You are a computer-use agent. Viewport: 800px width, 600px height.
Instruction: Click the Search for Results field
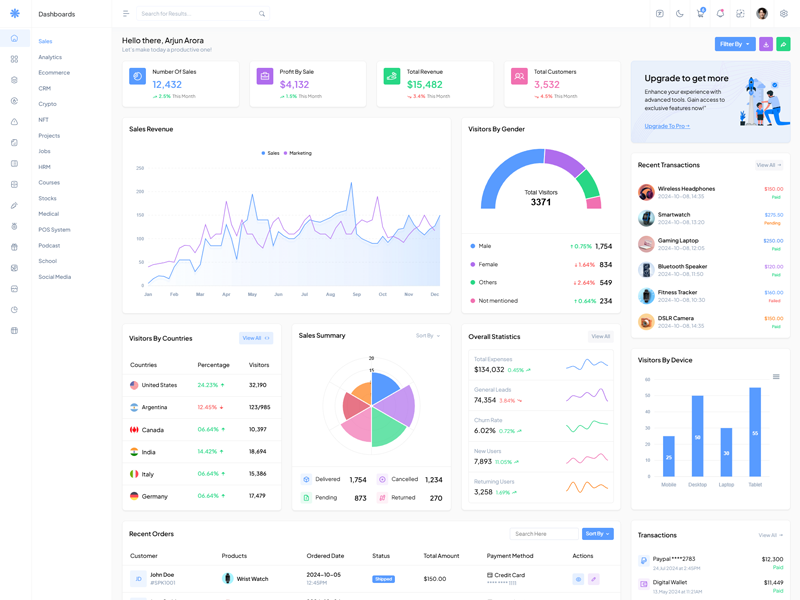200,14
